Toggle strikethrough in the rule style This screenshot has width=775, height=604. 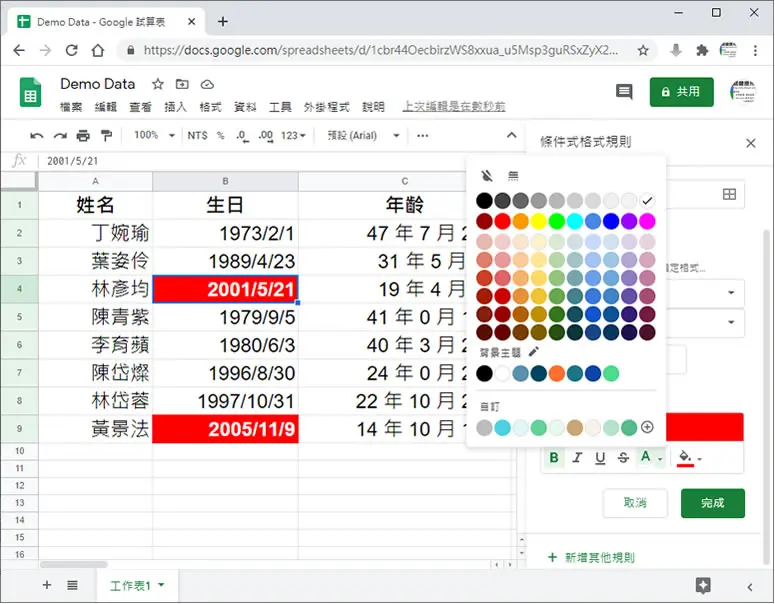pyautogui.click(x=623, y=458)
